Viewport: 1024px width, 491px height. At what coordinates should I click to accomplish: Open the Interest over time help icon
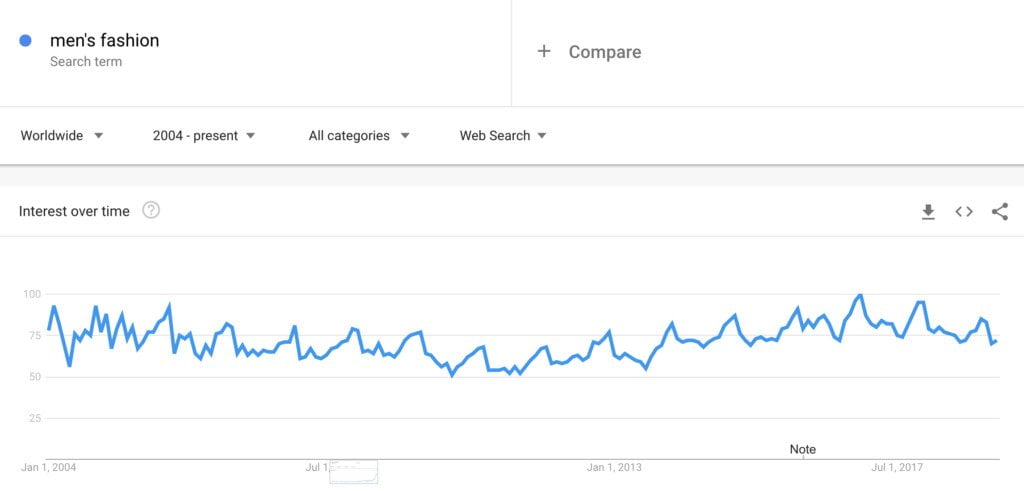[x=151, y=210]
